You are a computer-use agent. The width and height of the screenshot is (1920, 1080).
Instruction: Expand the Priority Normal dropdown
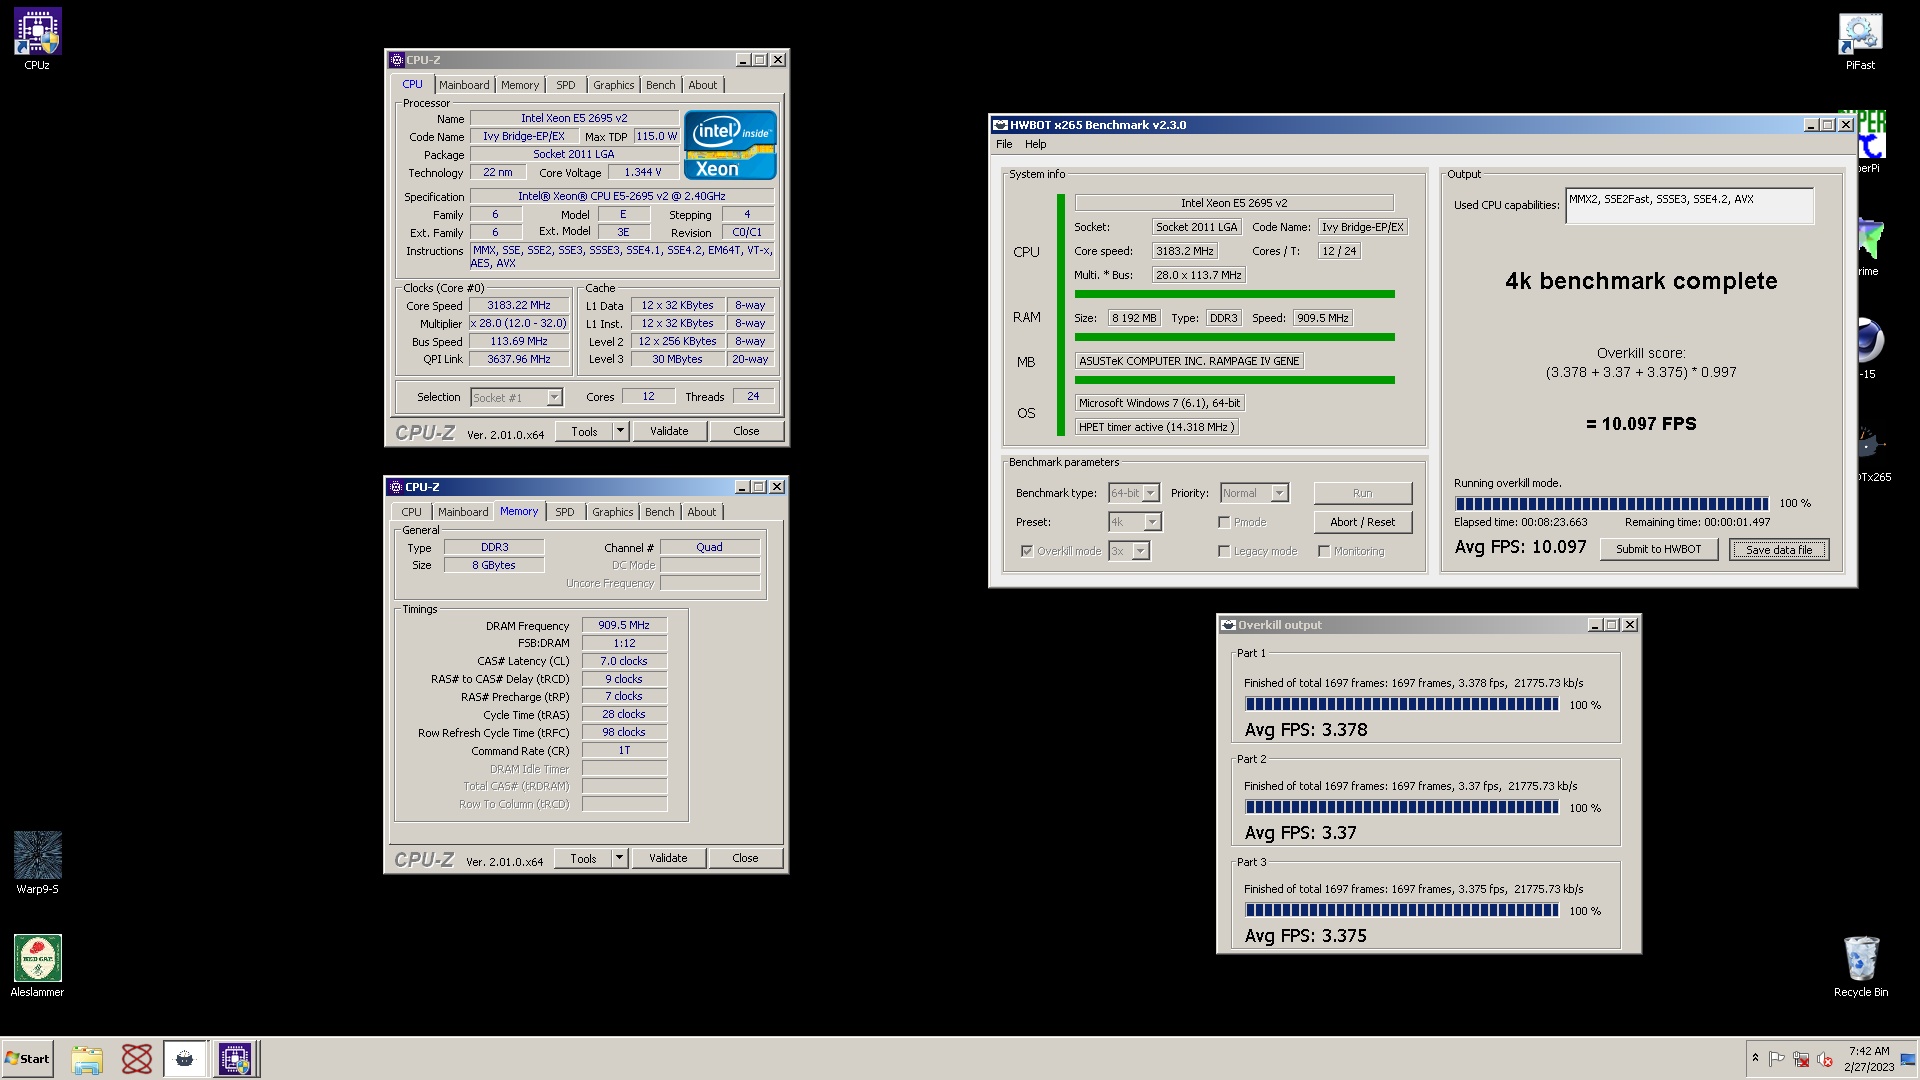tap(1279, 493)
